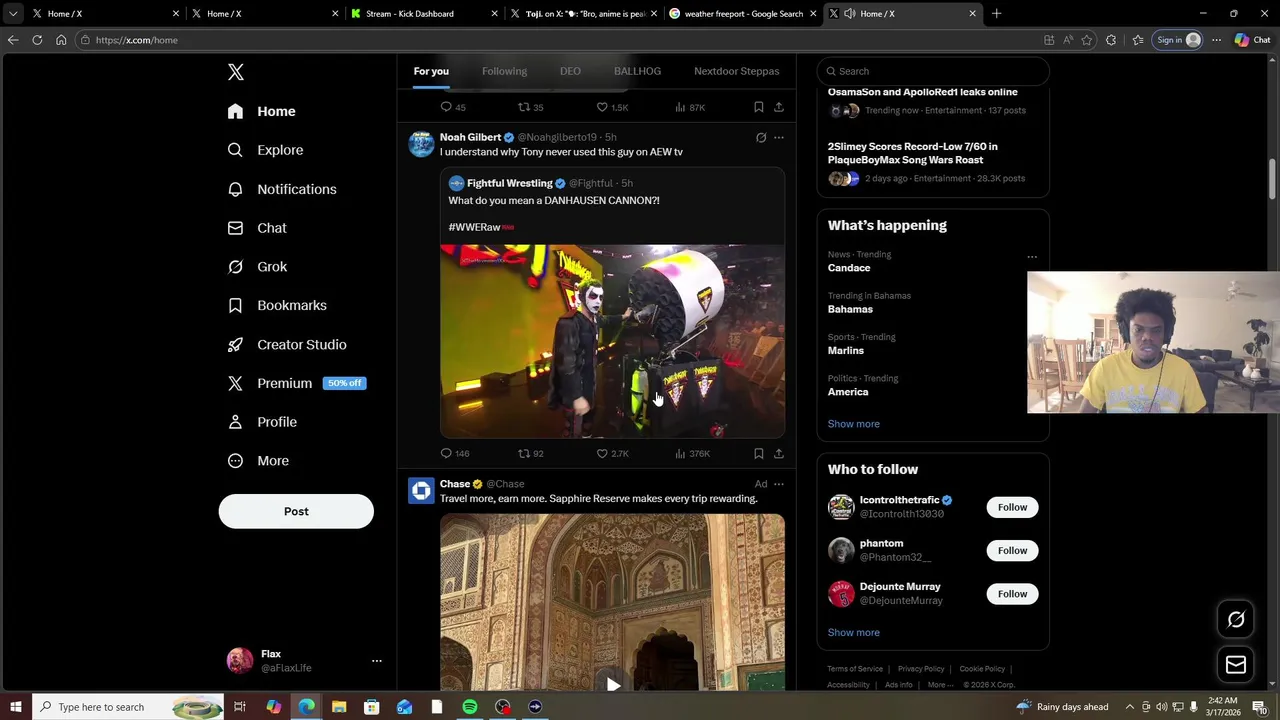1280x720 pixels.
Task: Open the America trending topic
Action: pyautogui.click(x=848, y=392)
